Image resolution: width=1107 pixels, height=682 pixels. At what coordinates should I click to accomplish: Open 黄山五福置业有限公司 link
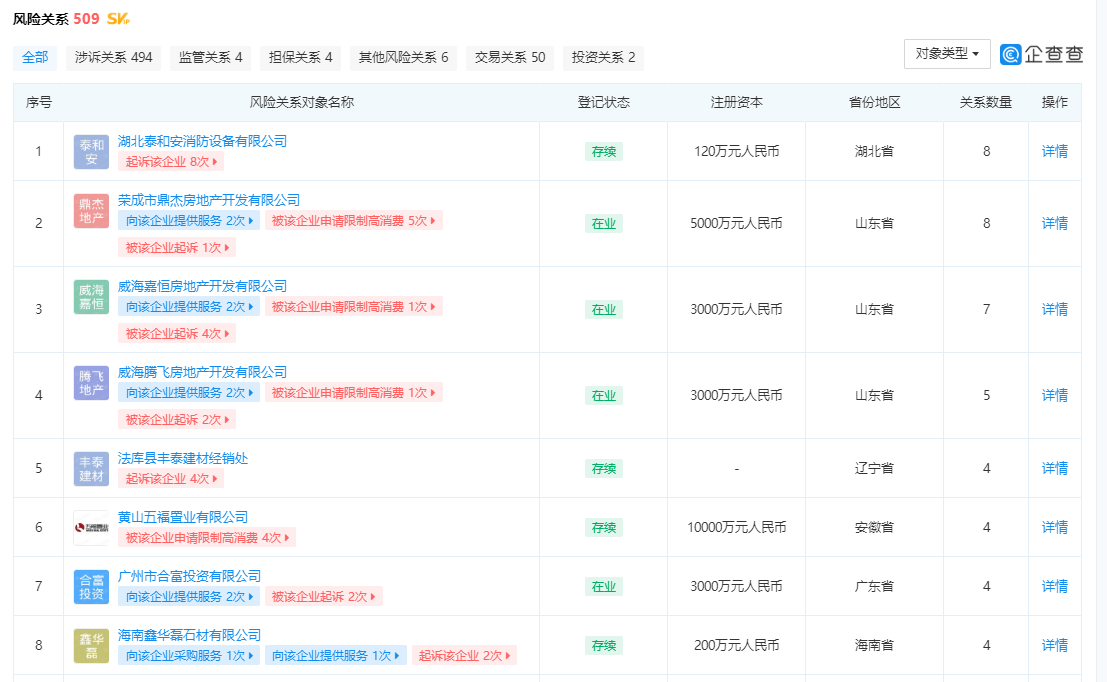pos(182,517)
